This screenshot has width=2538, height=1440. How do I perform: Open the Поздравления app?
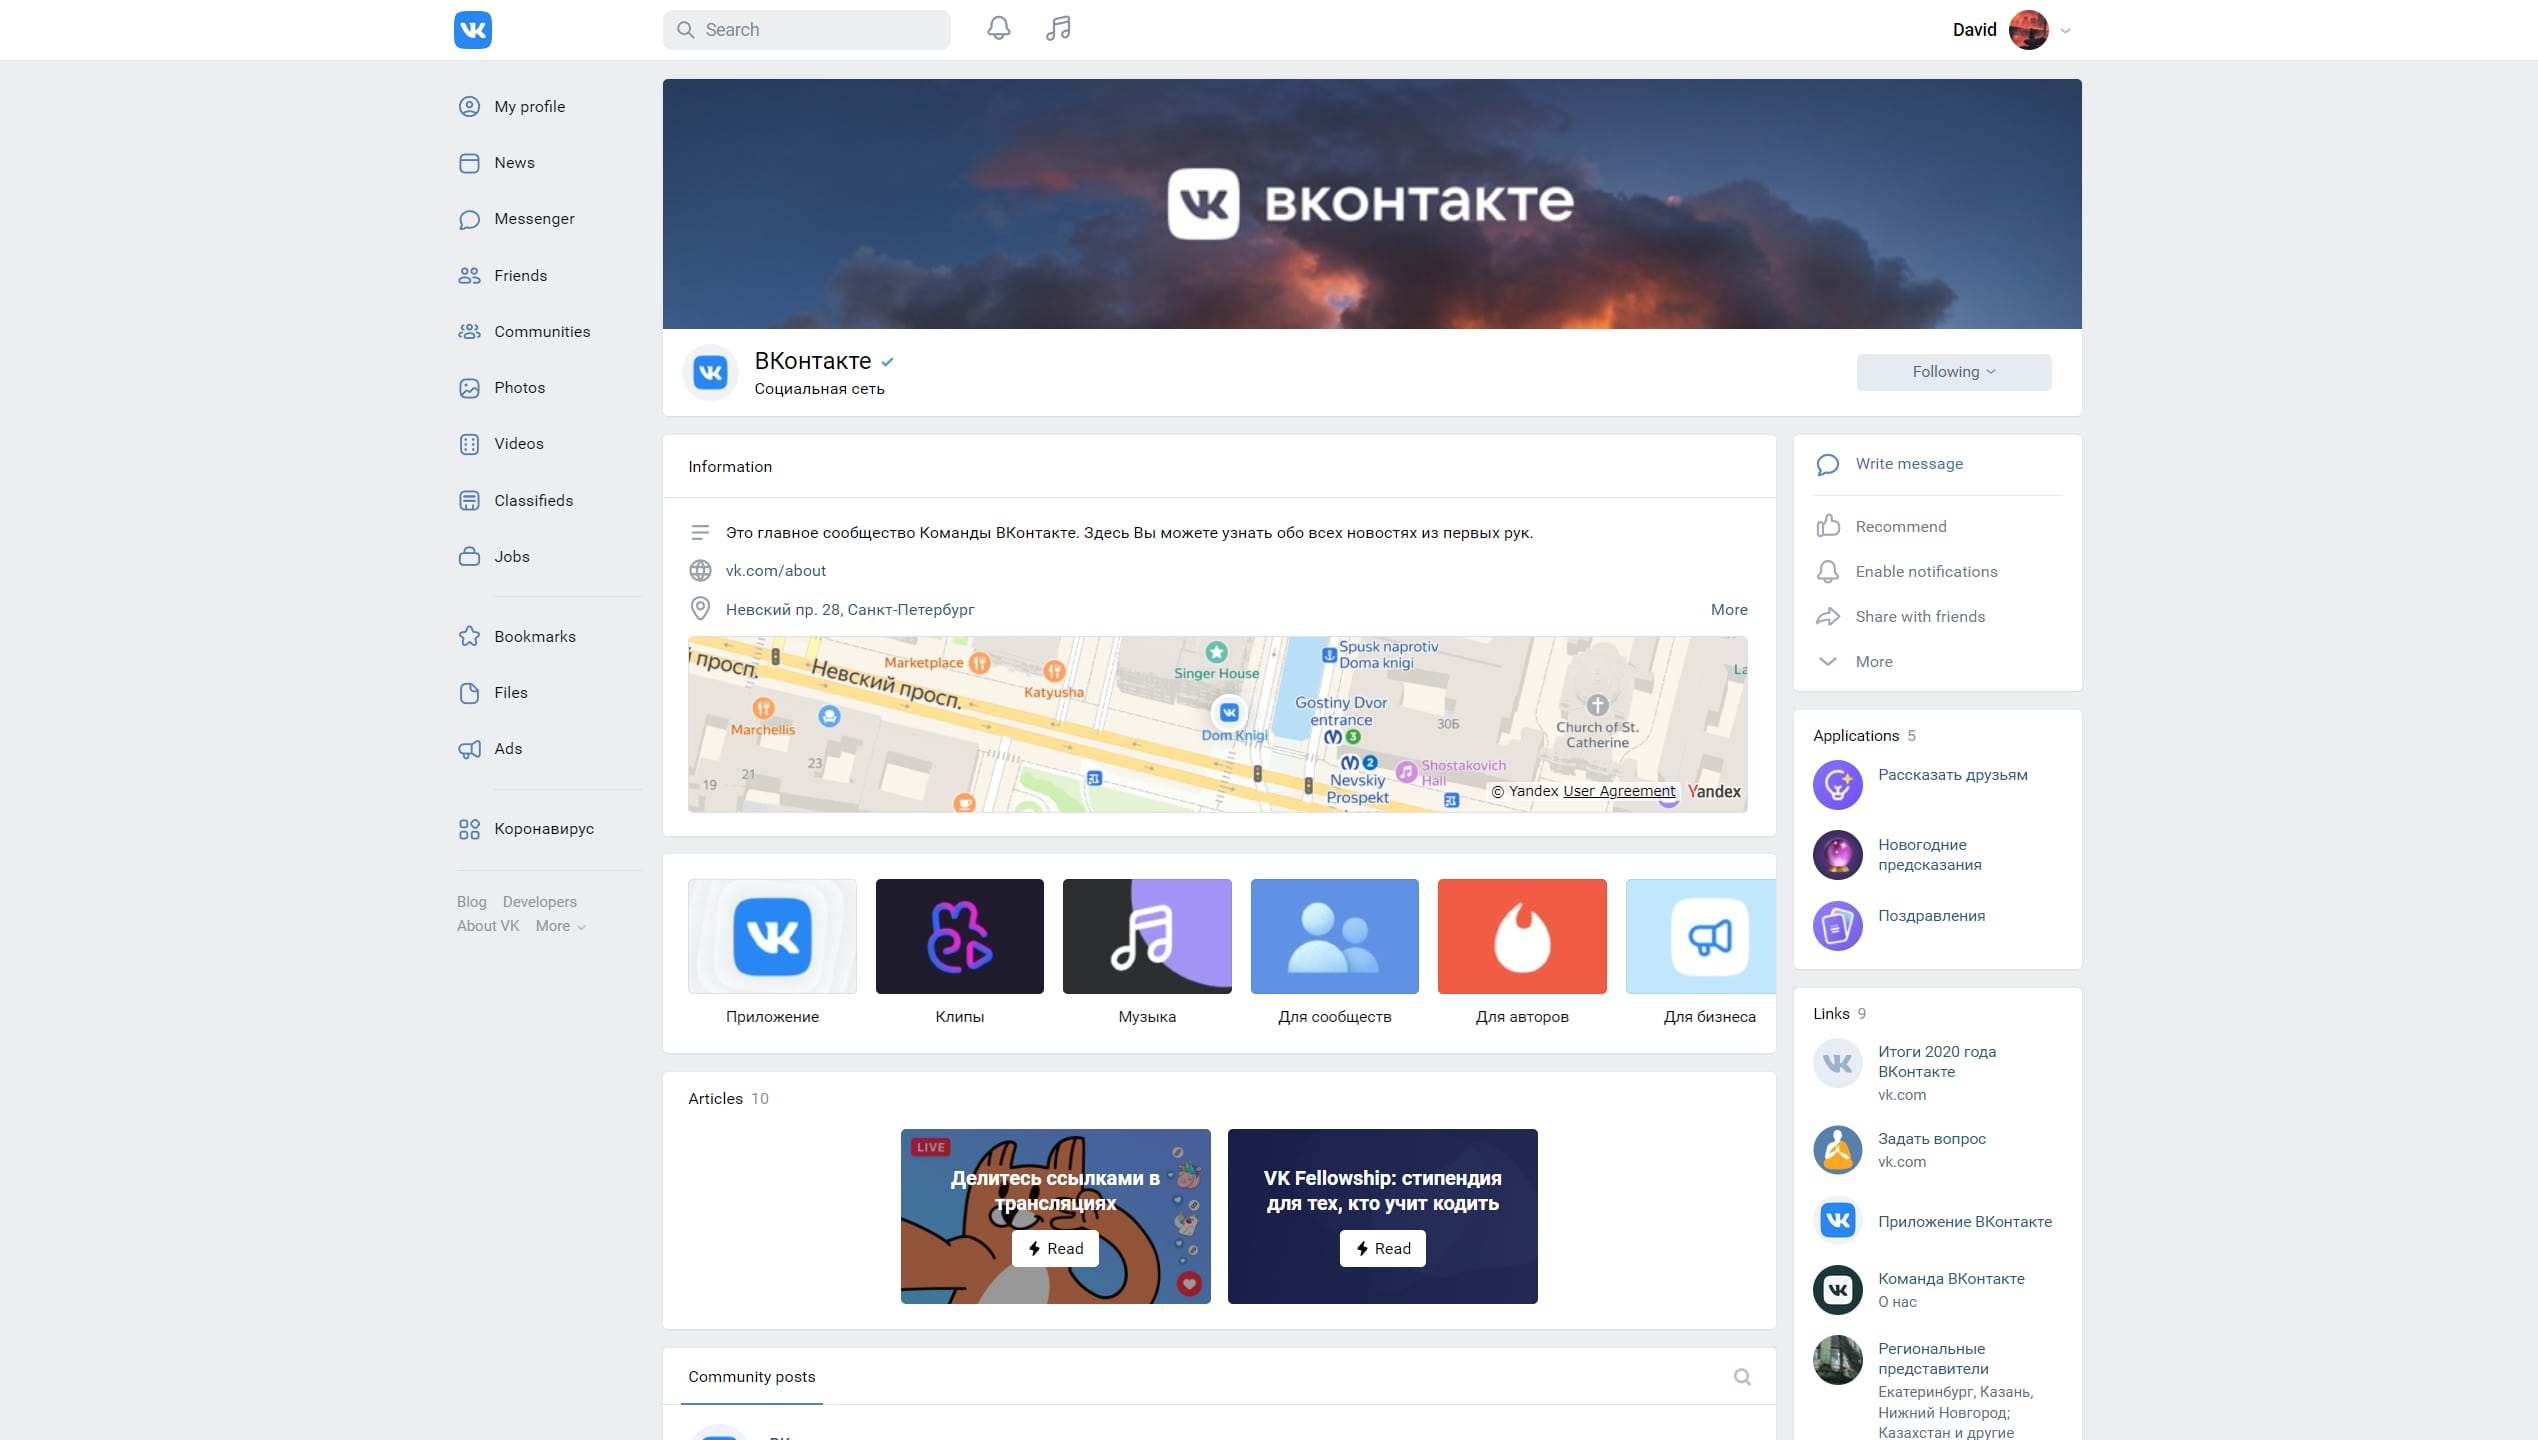coord(1931,916)
